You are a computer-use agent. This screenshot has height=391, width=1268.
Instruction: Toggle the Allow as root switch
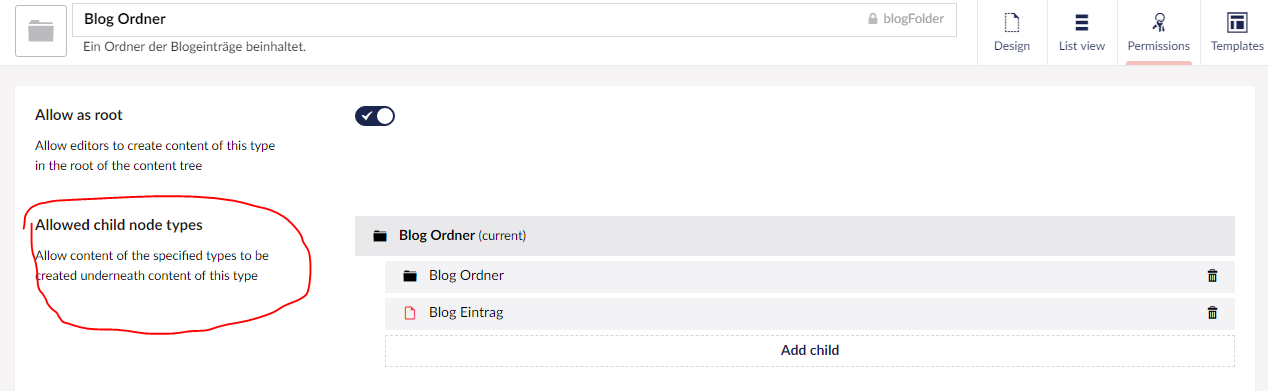point(375,116)
